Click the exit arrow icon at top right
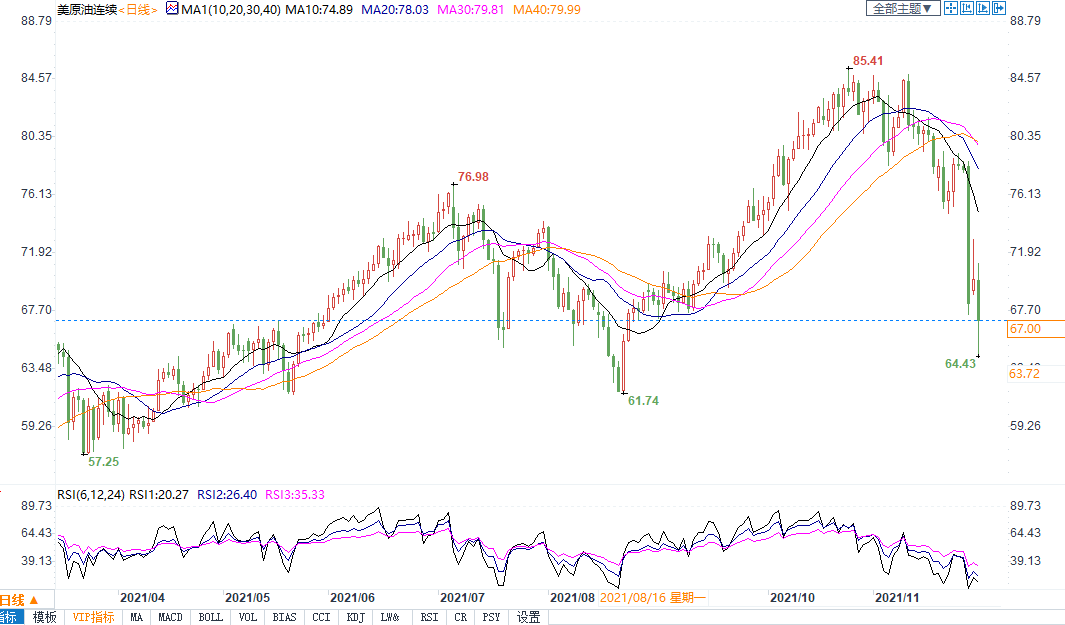The image size is (1065, 625). click(997, 8)
